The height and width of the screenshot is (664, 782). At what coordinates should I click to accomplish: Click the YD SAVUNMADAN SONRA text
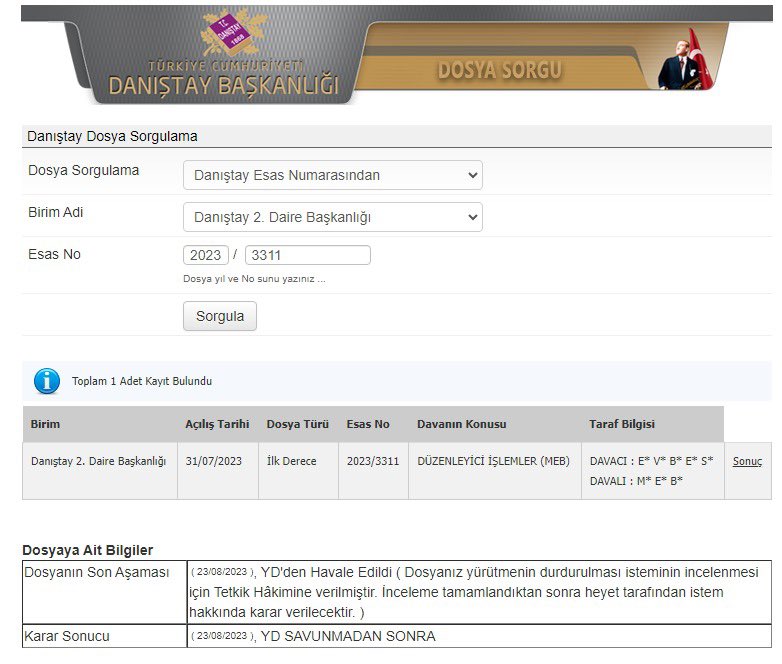tap(348, 636)
